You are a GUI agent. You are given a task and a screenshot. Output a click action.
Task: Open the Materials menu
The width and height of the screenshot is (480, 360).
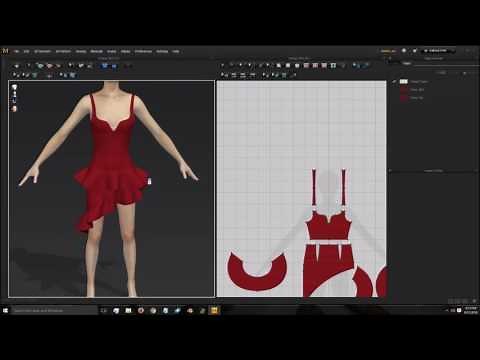pos(97,51)
